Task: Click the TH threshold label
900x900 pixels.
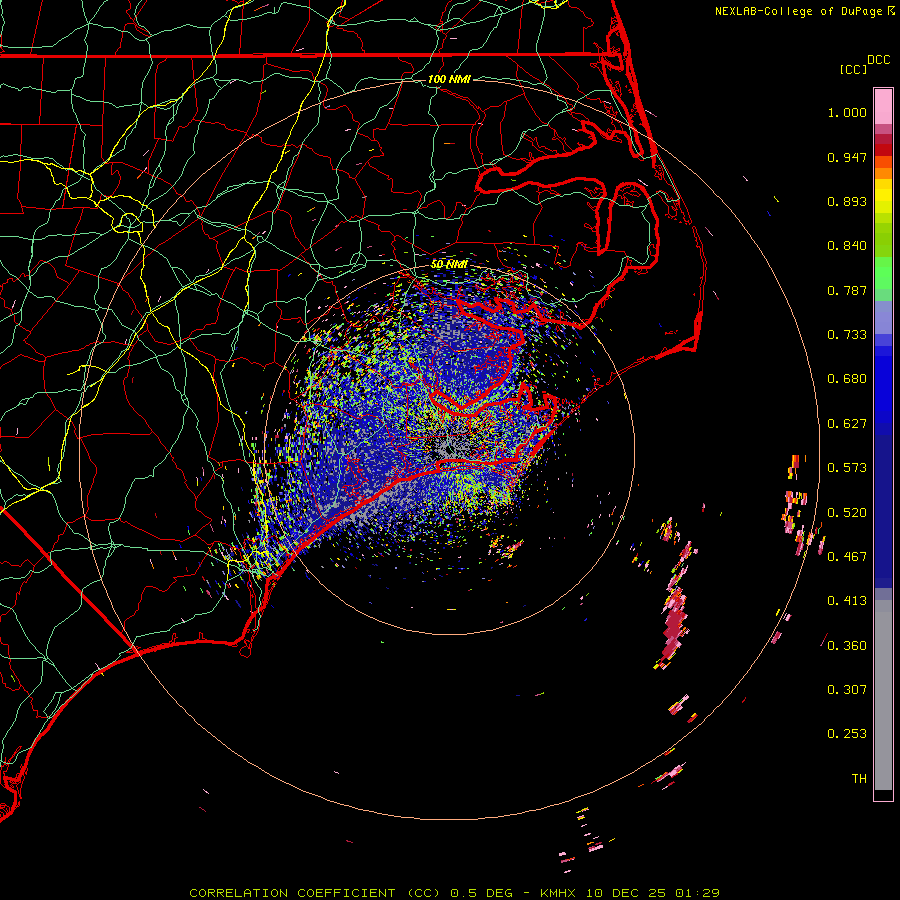Action: [859, 779]
